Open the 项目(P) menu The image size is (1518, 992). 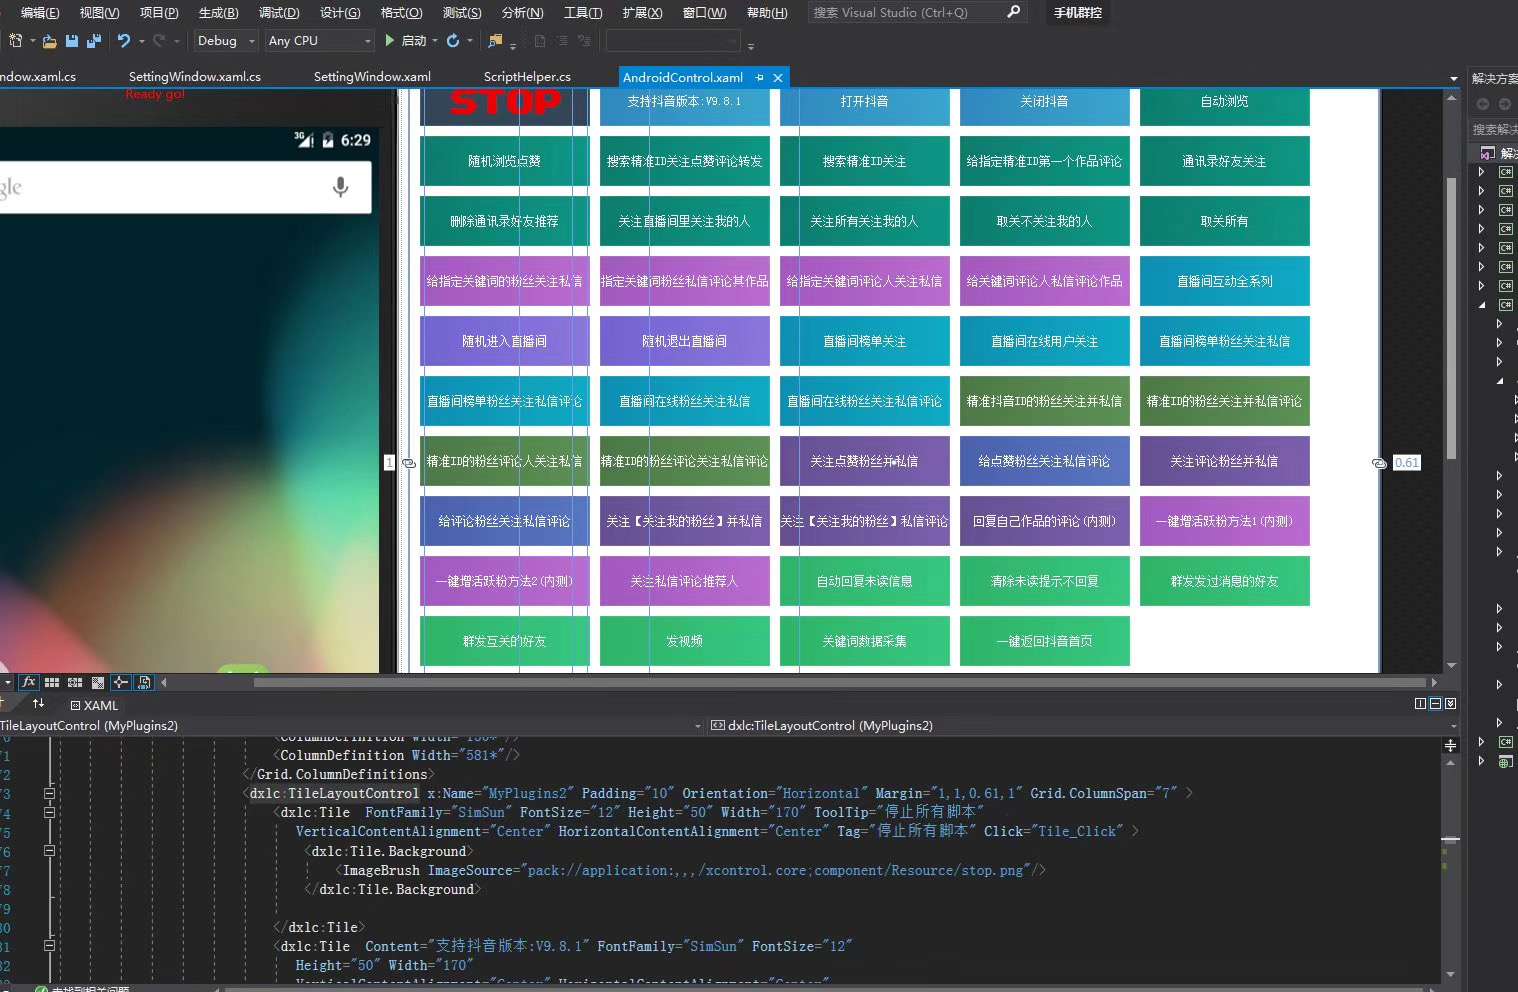point(159,12)
